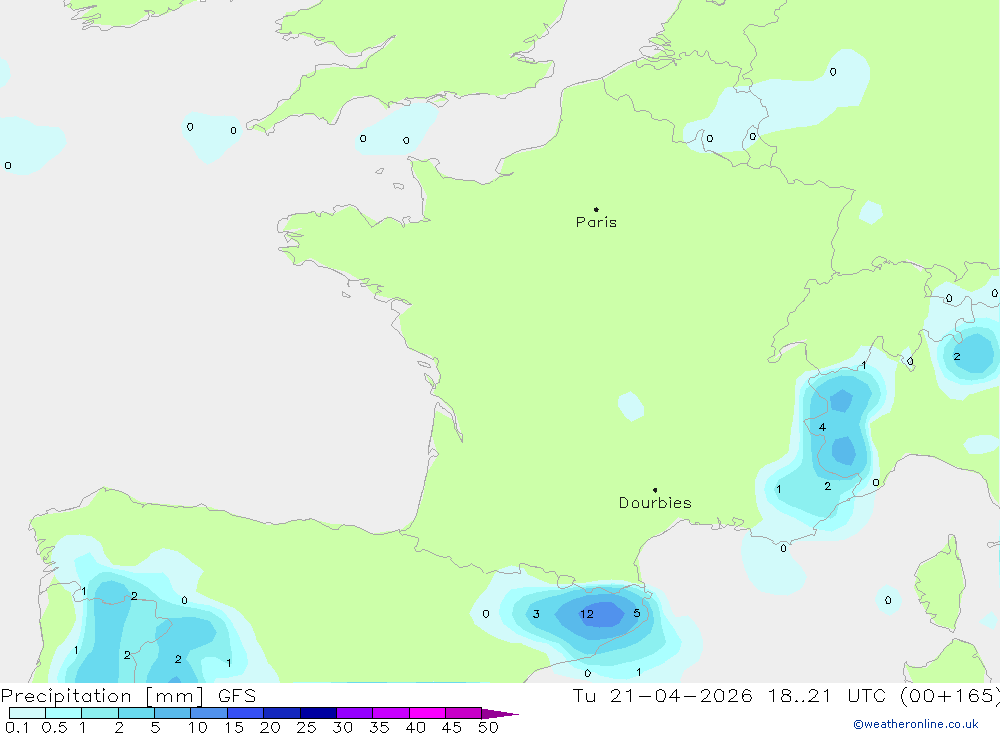1000x733 pixels.
Task: Click the 10 legend scale label
Action: pyautogui.click(x=198, y=727)
